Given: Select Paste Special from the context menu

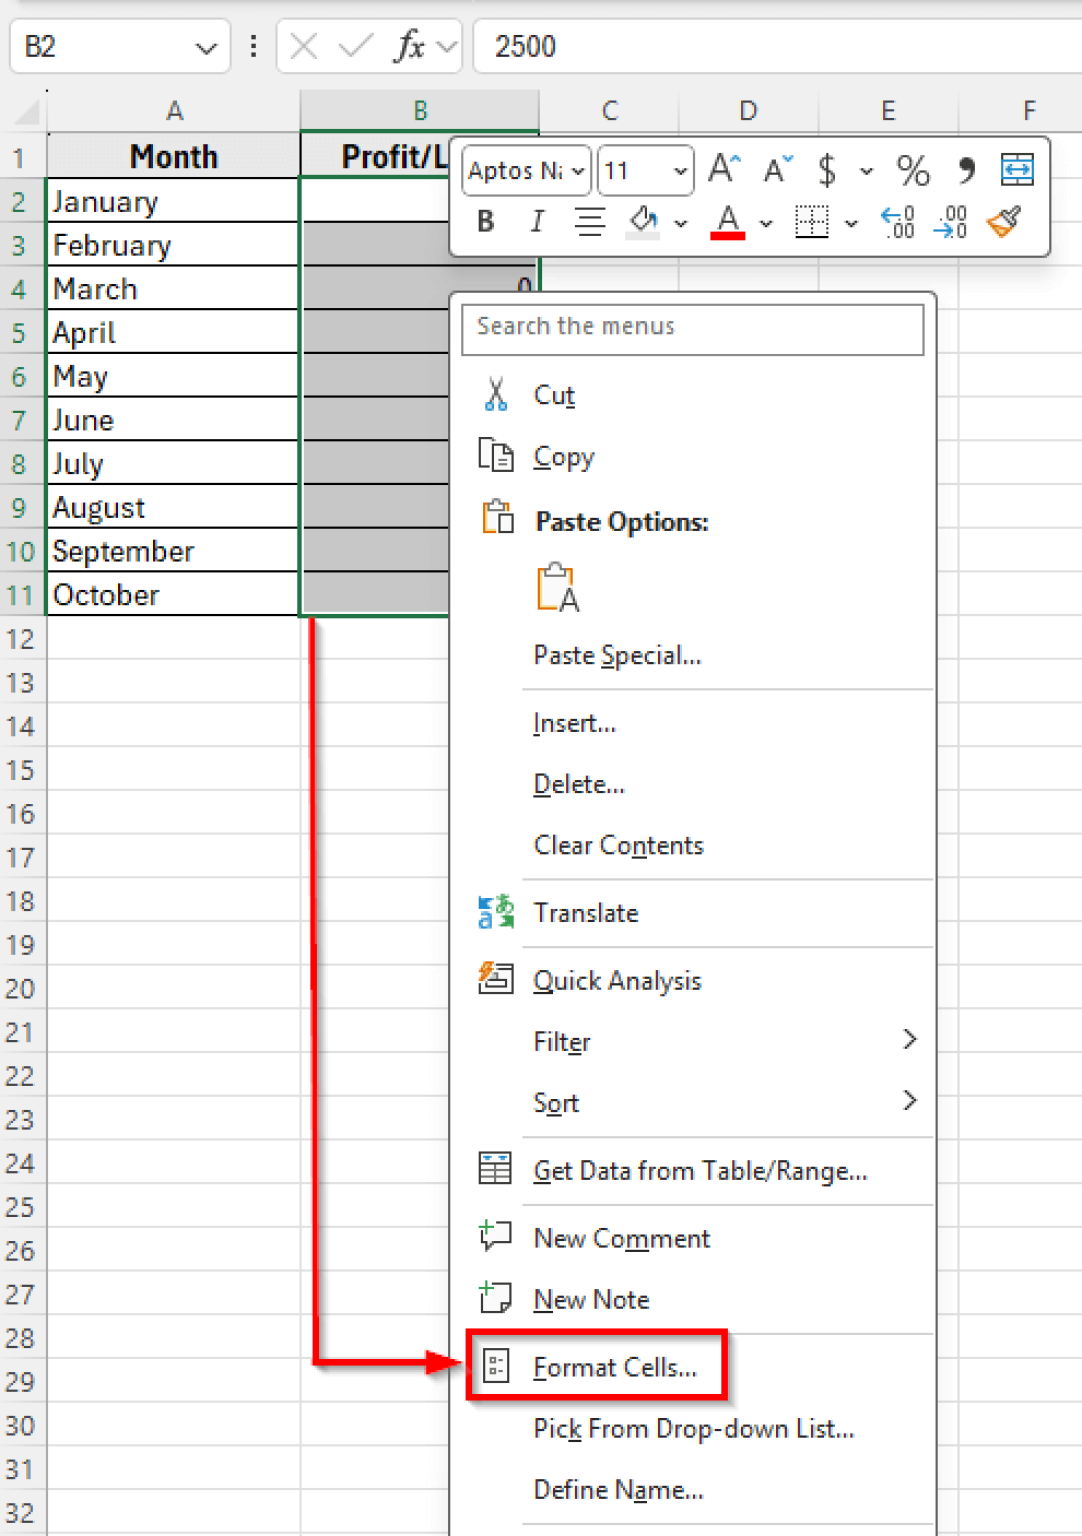Looking at the screenshot, I should point(616,655).
